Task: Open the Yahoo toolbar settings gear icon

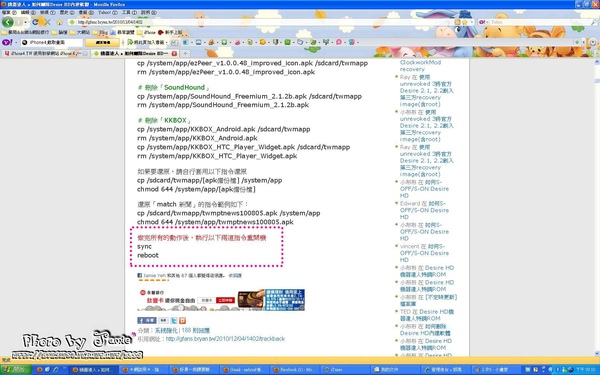Action: pyautogui.click(x=593, y=42)
